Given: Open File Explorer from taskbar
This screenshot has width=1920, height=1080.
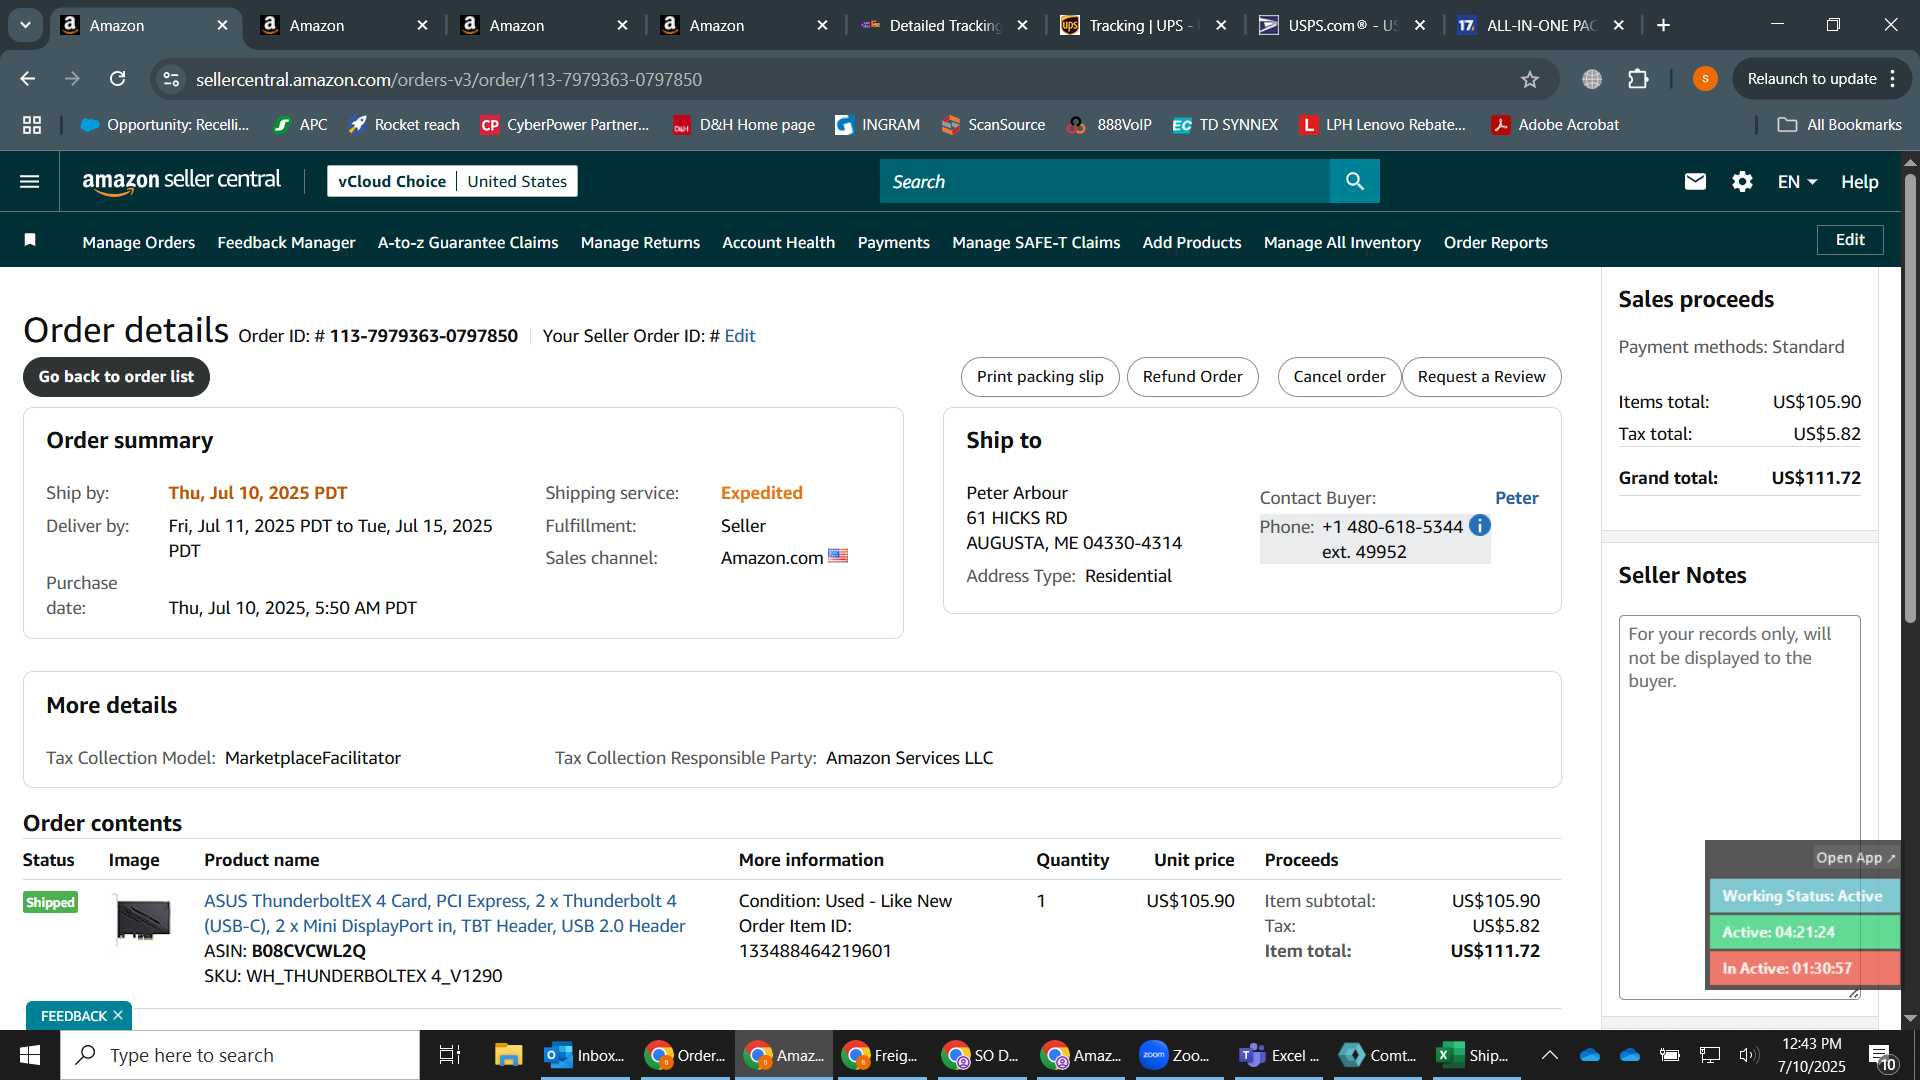Looking at the screenshot, I should click(x=508, y=1055).
